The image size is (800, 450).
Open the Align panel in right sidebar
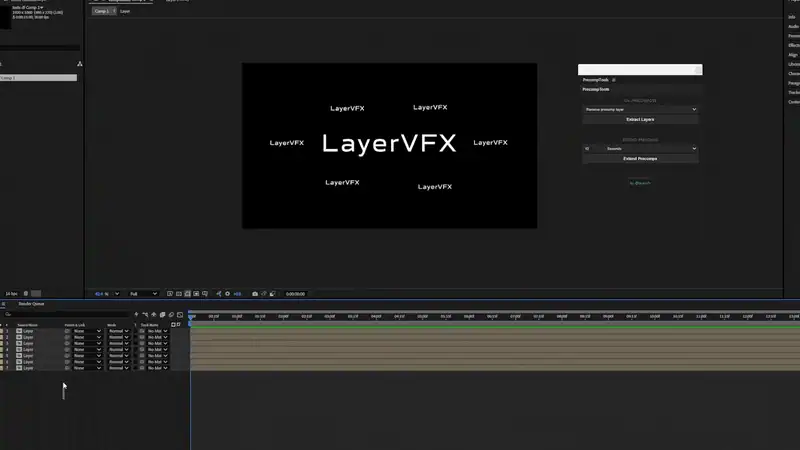click(x=793, y=55)
